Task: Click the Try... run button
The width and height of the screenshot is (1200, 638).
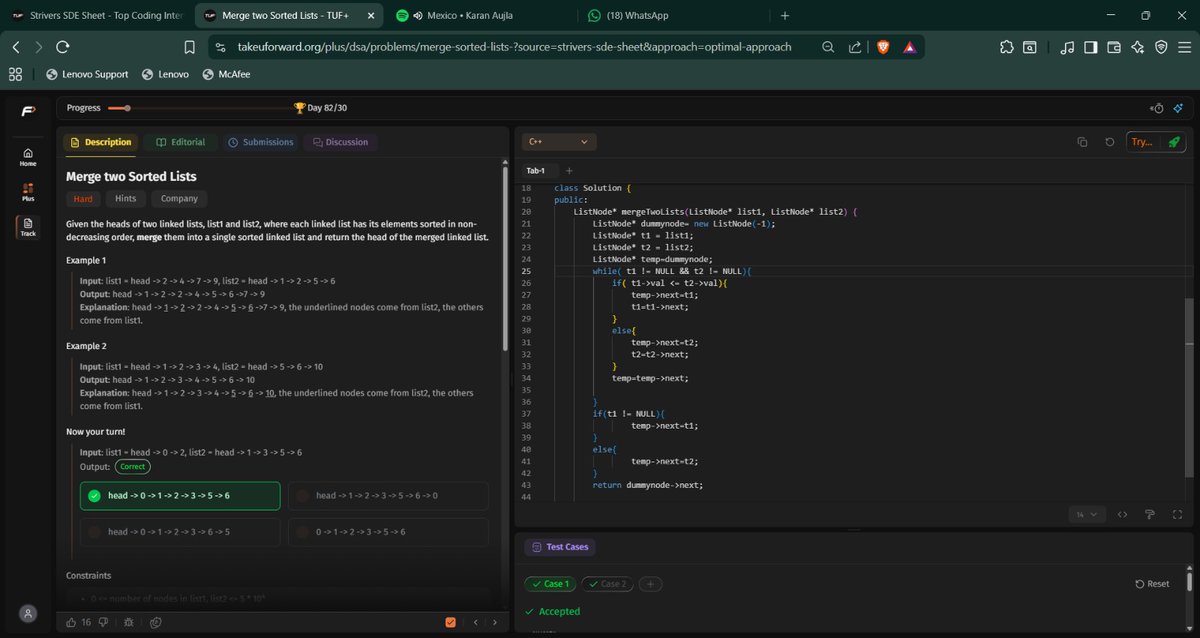Action: [x=1141, y=142]
